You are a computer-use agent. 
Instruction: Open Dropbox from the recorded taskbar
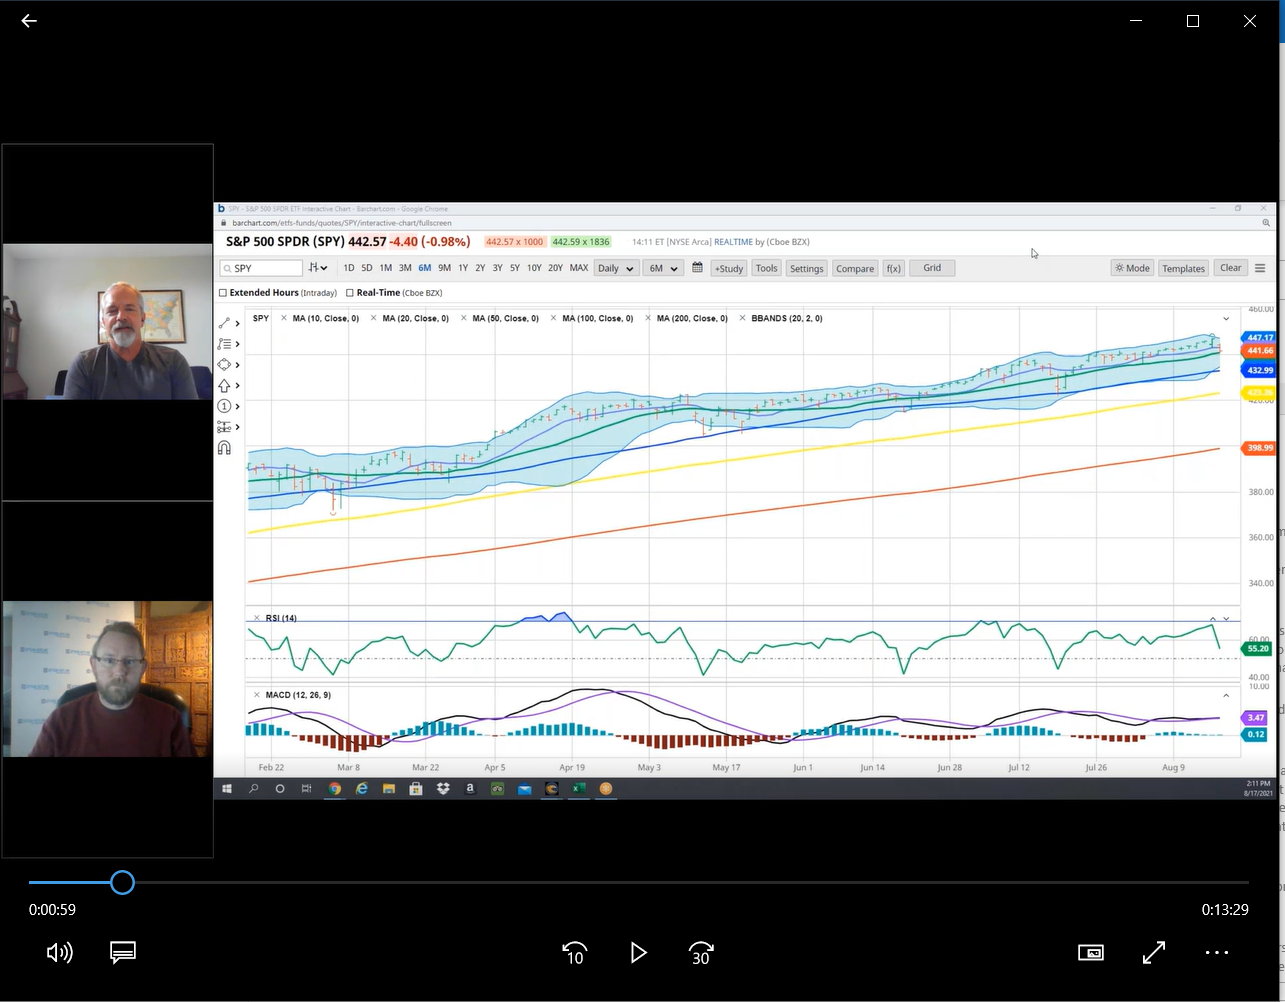point(443,788)
